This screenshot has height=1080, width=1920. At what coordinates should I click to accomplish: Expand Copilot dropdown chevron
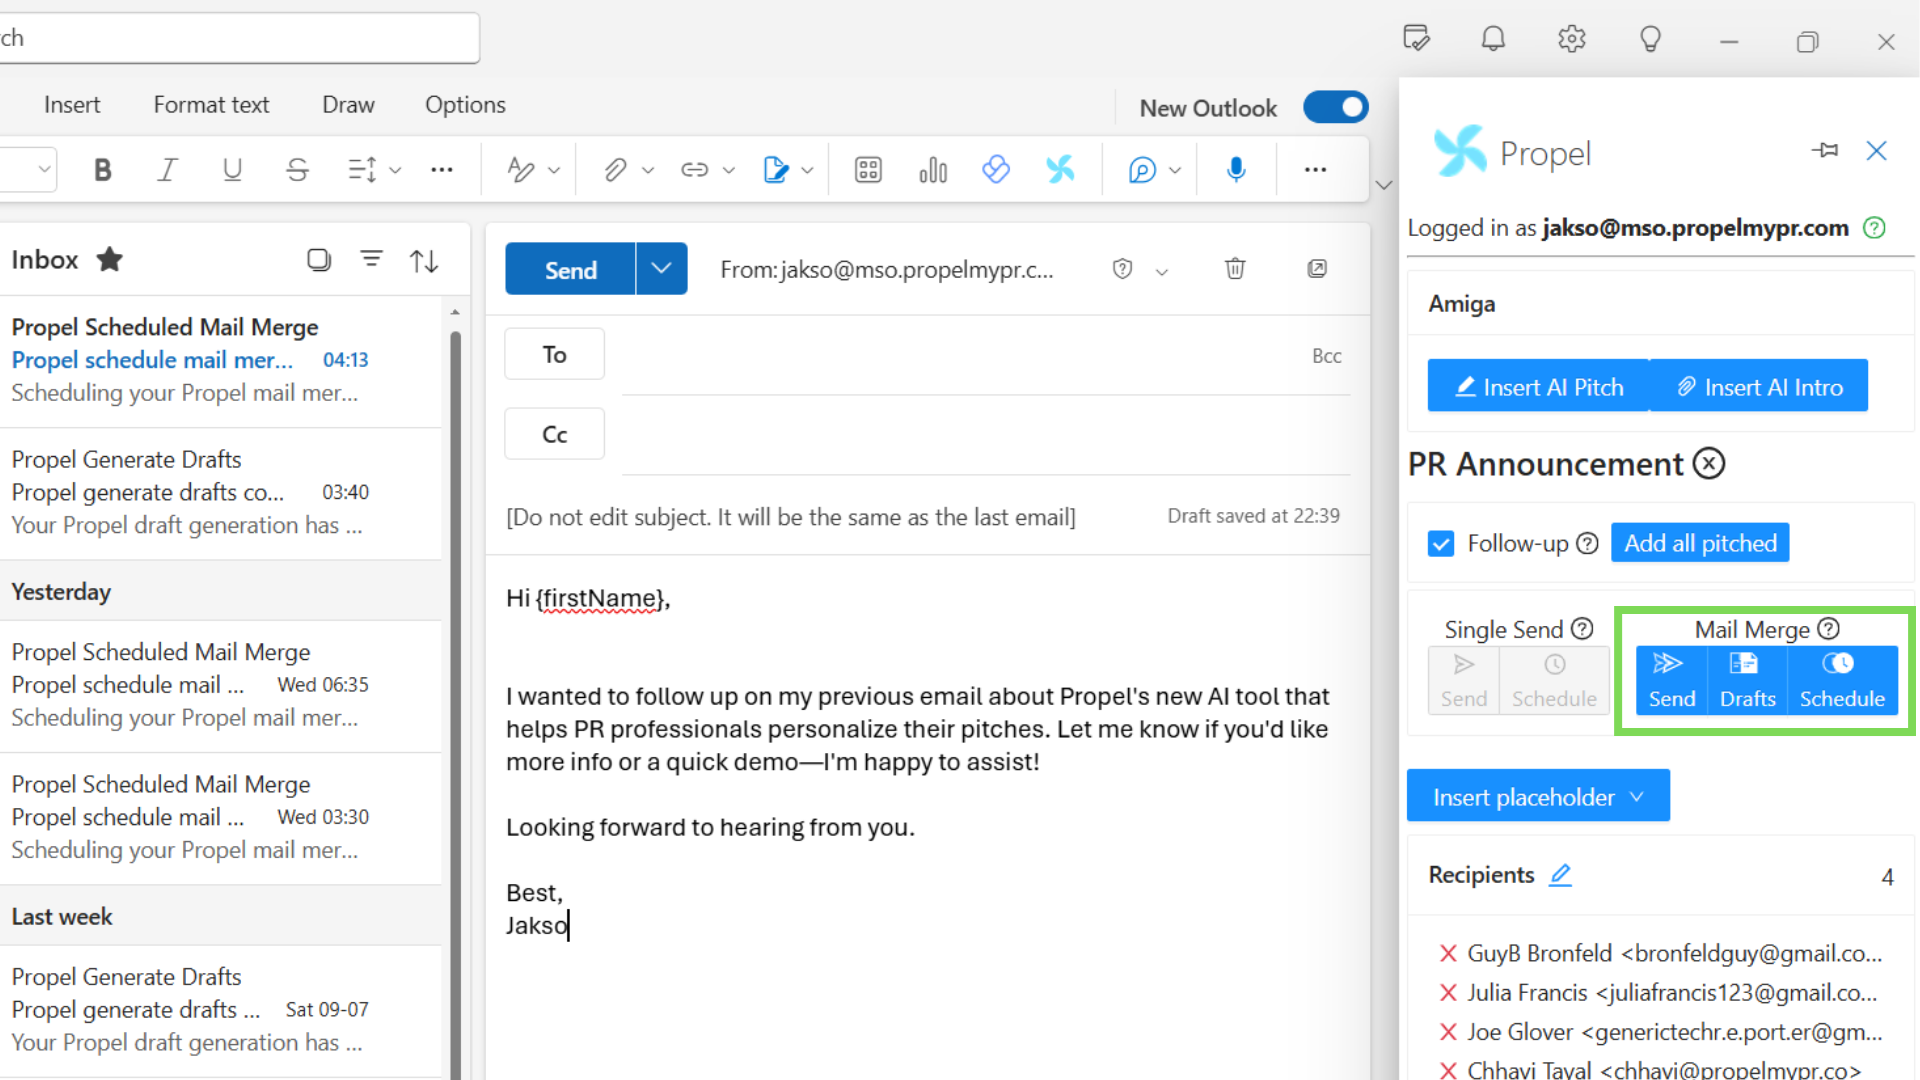[x=1175, y=171]
